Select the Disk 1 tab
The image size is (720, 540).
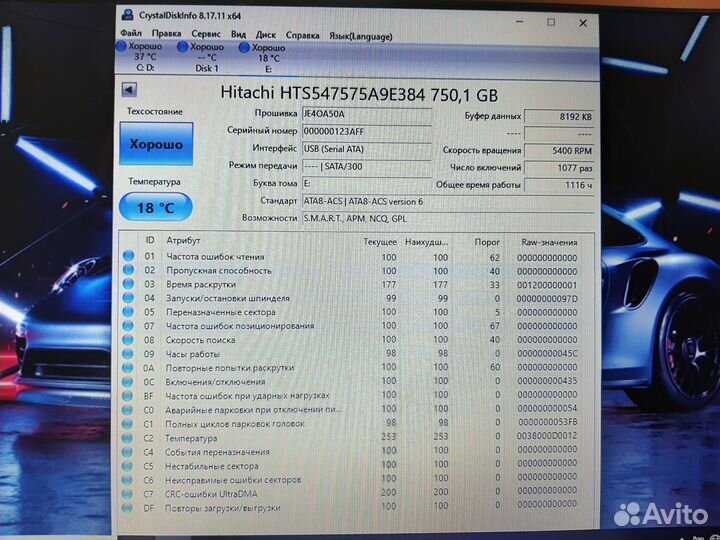(202, 58)
